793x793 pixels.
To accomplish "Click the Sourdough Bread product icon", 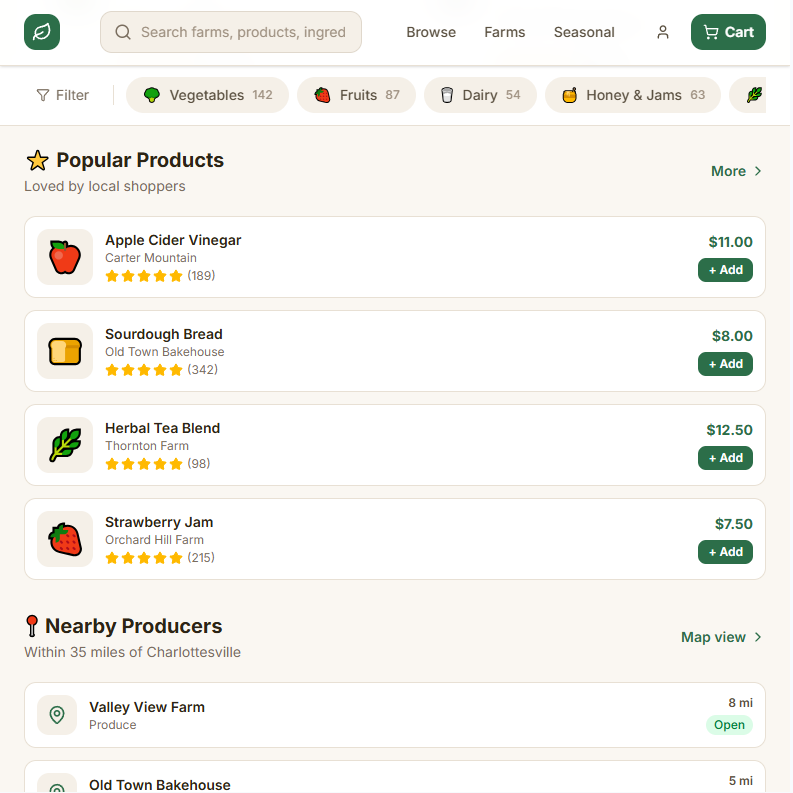I will (65, 351).
